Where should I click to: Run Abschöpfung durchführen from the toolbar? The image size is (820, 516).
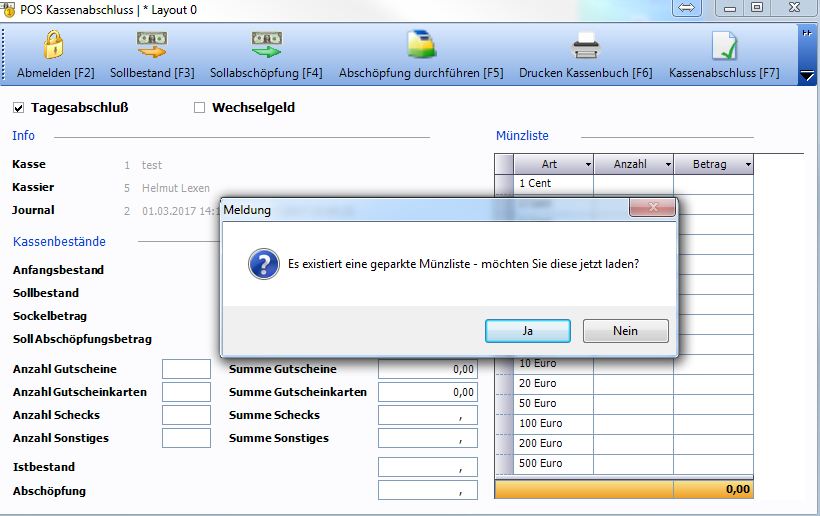pyautogui.click(x=421, y=46)
